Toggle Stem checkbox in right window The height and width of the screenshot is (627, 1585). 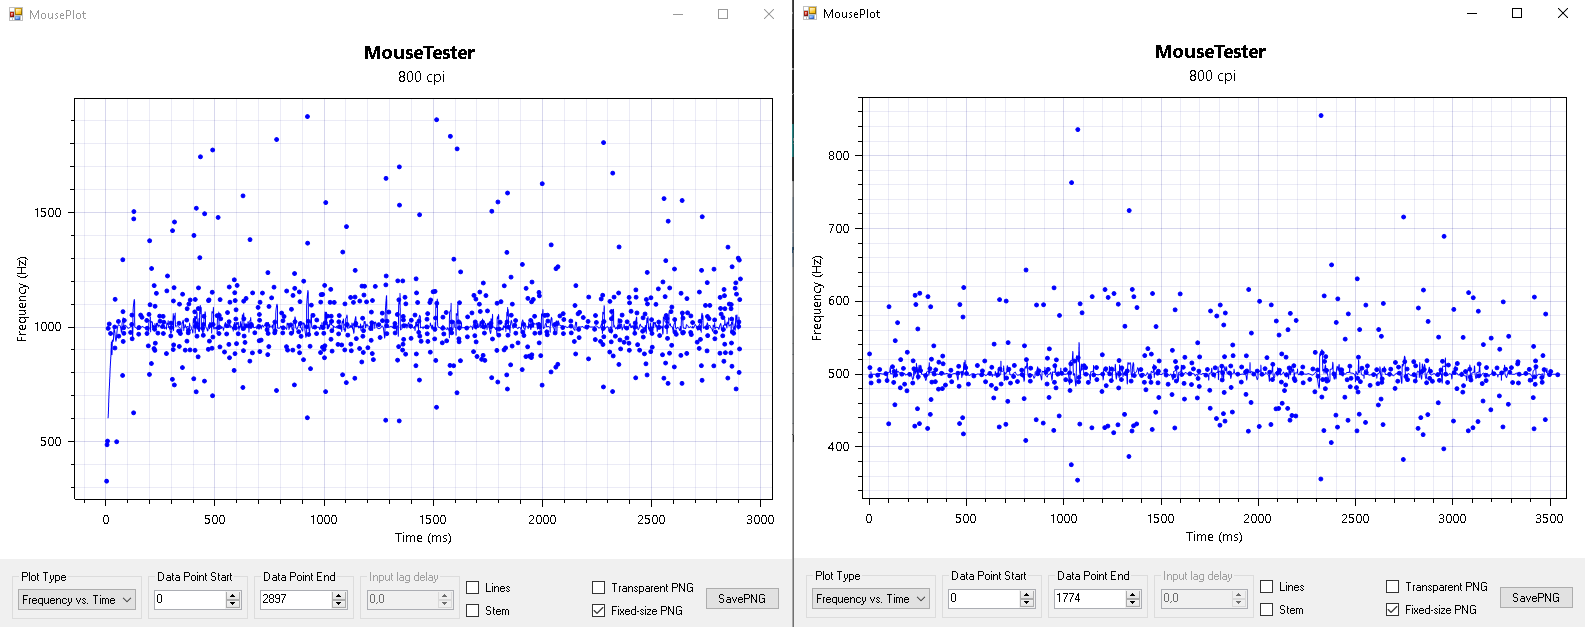tap(1267, 610)
